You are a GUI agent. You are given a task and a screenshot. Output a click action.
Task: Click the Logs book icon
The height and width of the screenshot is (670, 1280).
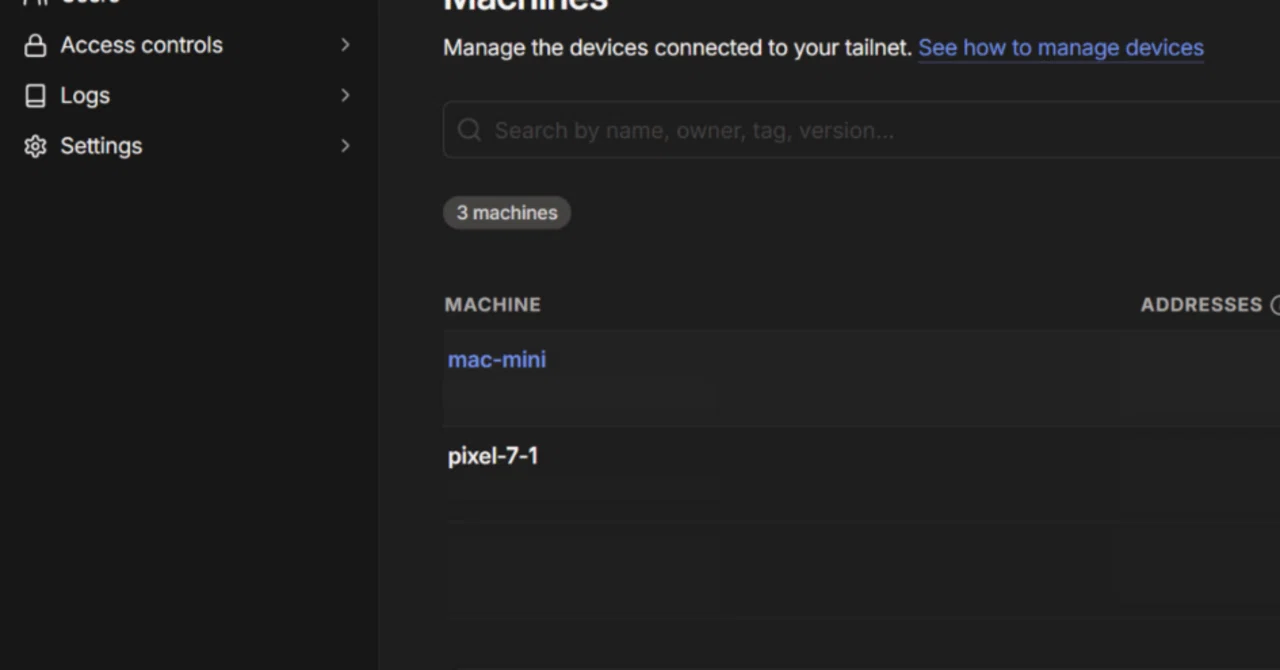(35, 96)
